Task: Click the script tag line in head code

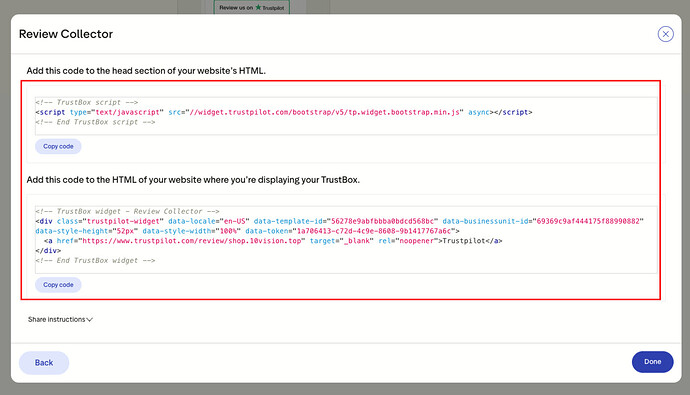Action: [x=284, y=112]
